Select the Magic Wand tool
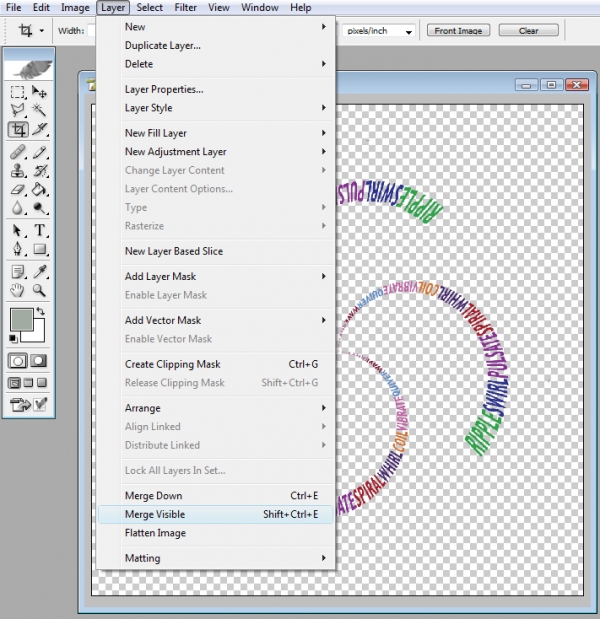 point(39,110)
